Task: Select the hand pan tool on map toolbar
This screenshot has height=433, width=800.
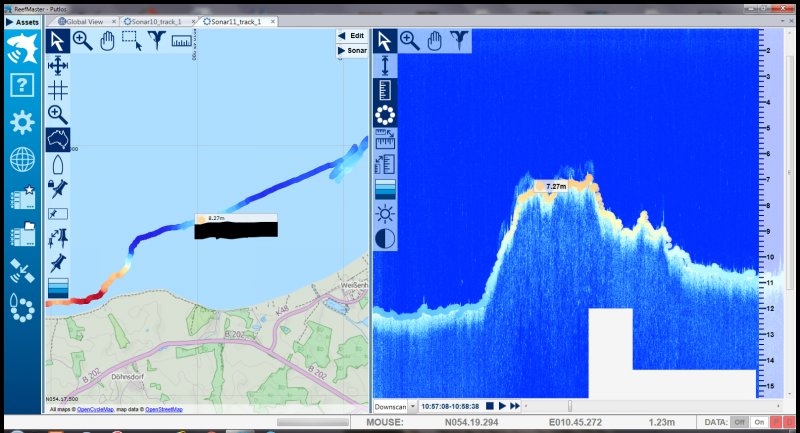Action: [108, 40]
